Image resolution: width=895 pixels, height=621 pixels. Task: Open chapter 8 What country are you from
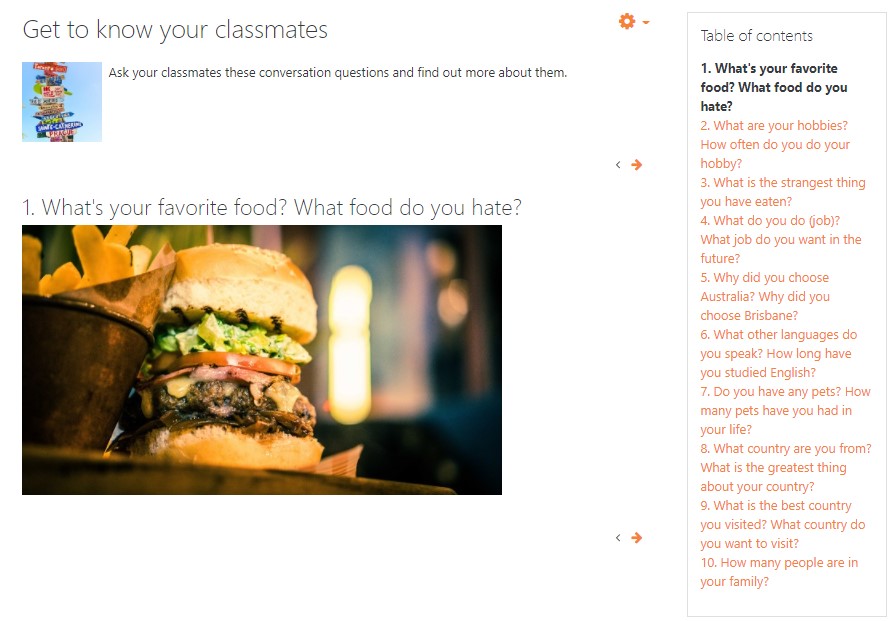pos(785,467)
